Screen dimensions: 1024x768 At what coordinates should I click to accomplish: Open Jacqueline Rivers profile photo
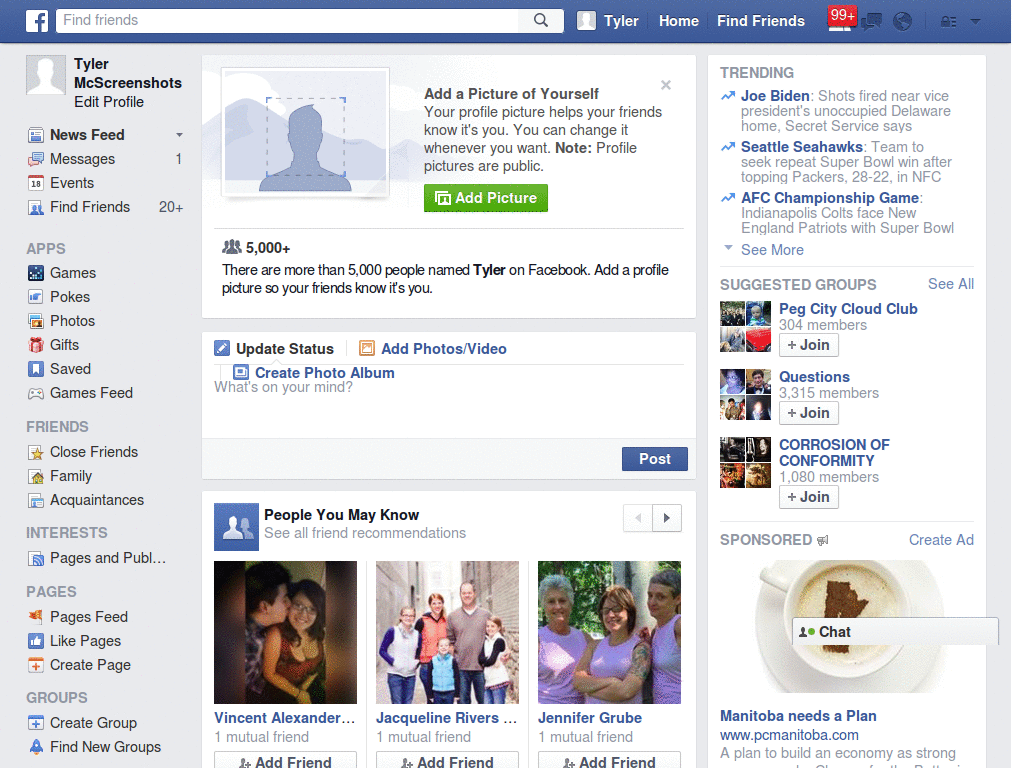click(x=447, y=632)
